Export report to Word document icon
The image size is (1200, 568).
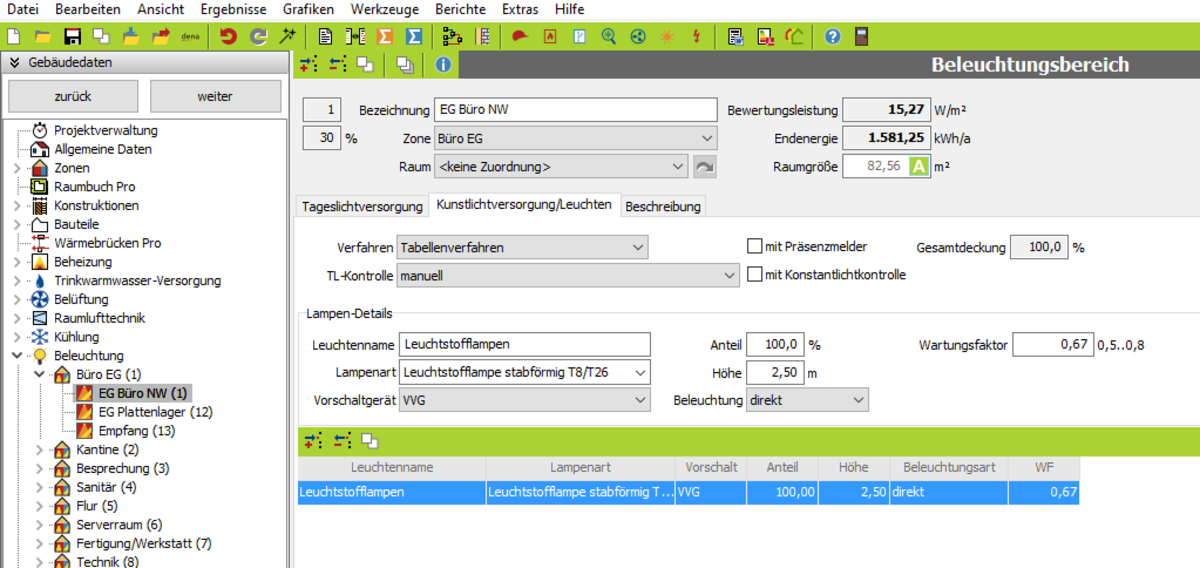tap(736, 37)
